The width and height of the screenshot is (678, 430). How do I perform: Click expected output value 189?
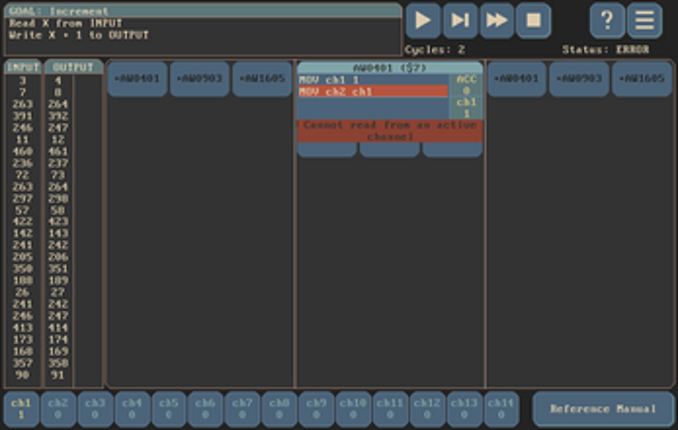pyautogui.click(x=58, y=280)
